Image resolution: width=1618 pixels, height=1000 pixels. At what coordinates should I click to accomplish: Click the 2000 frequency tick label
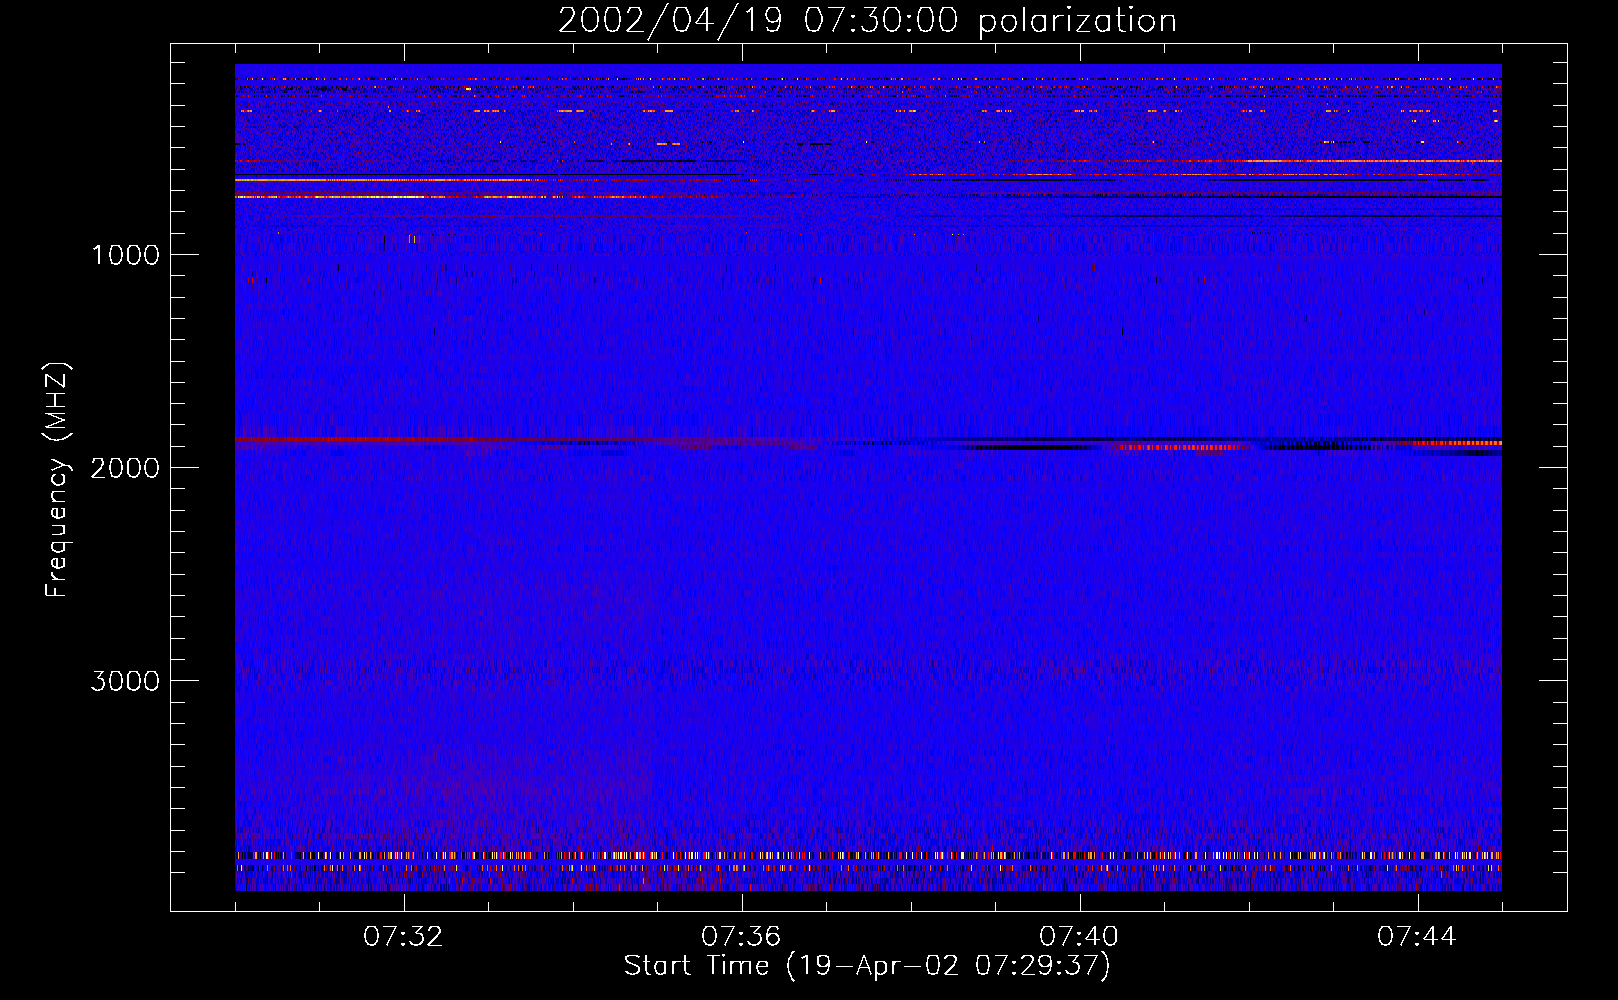[x=125, y=468]
